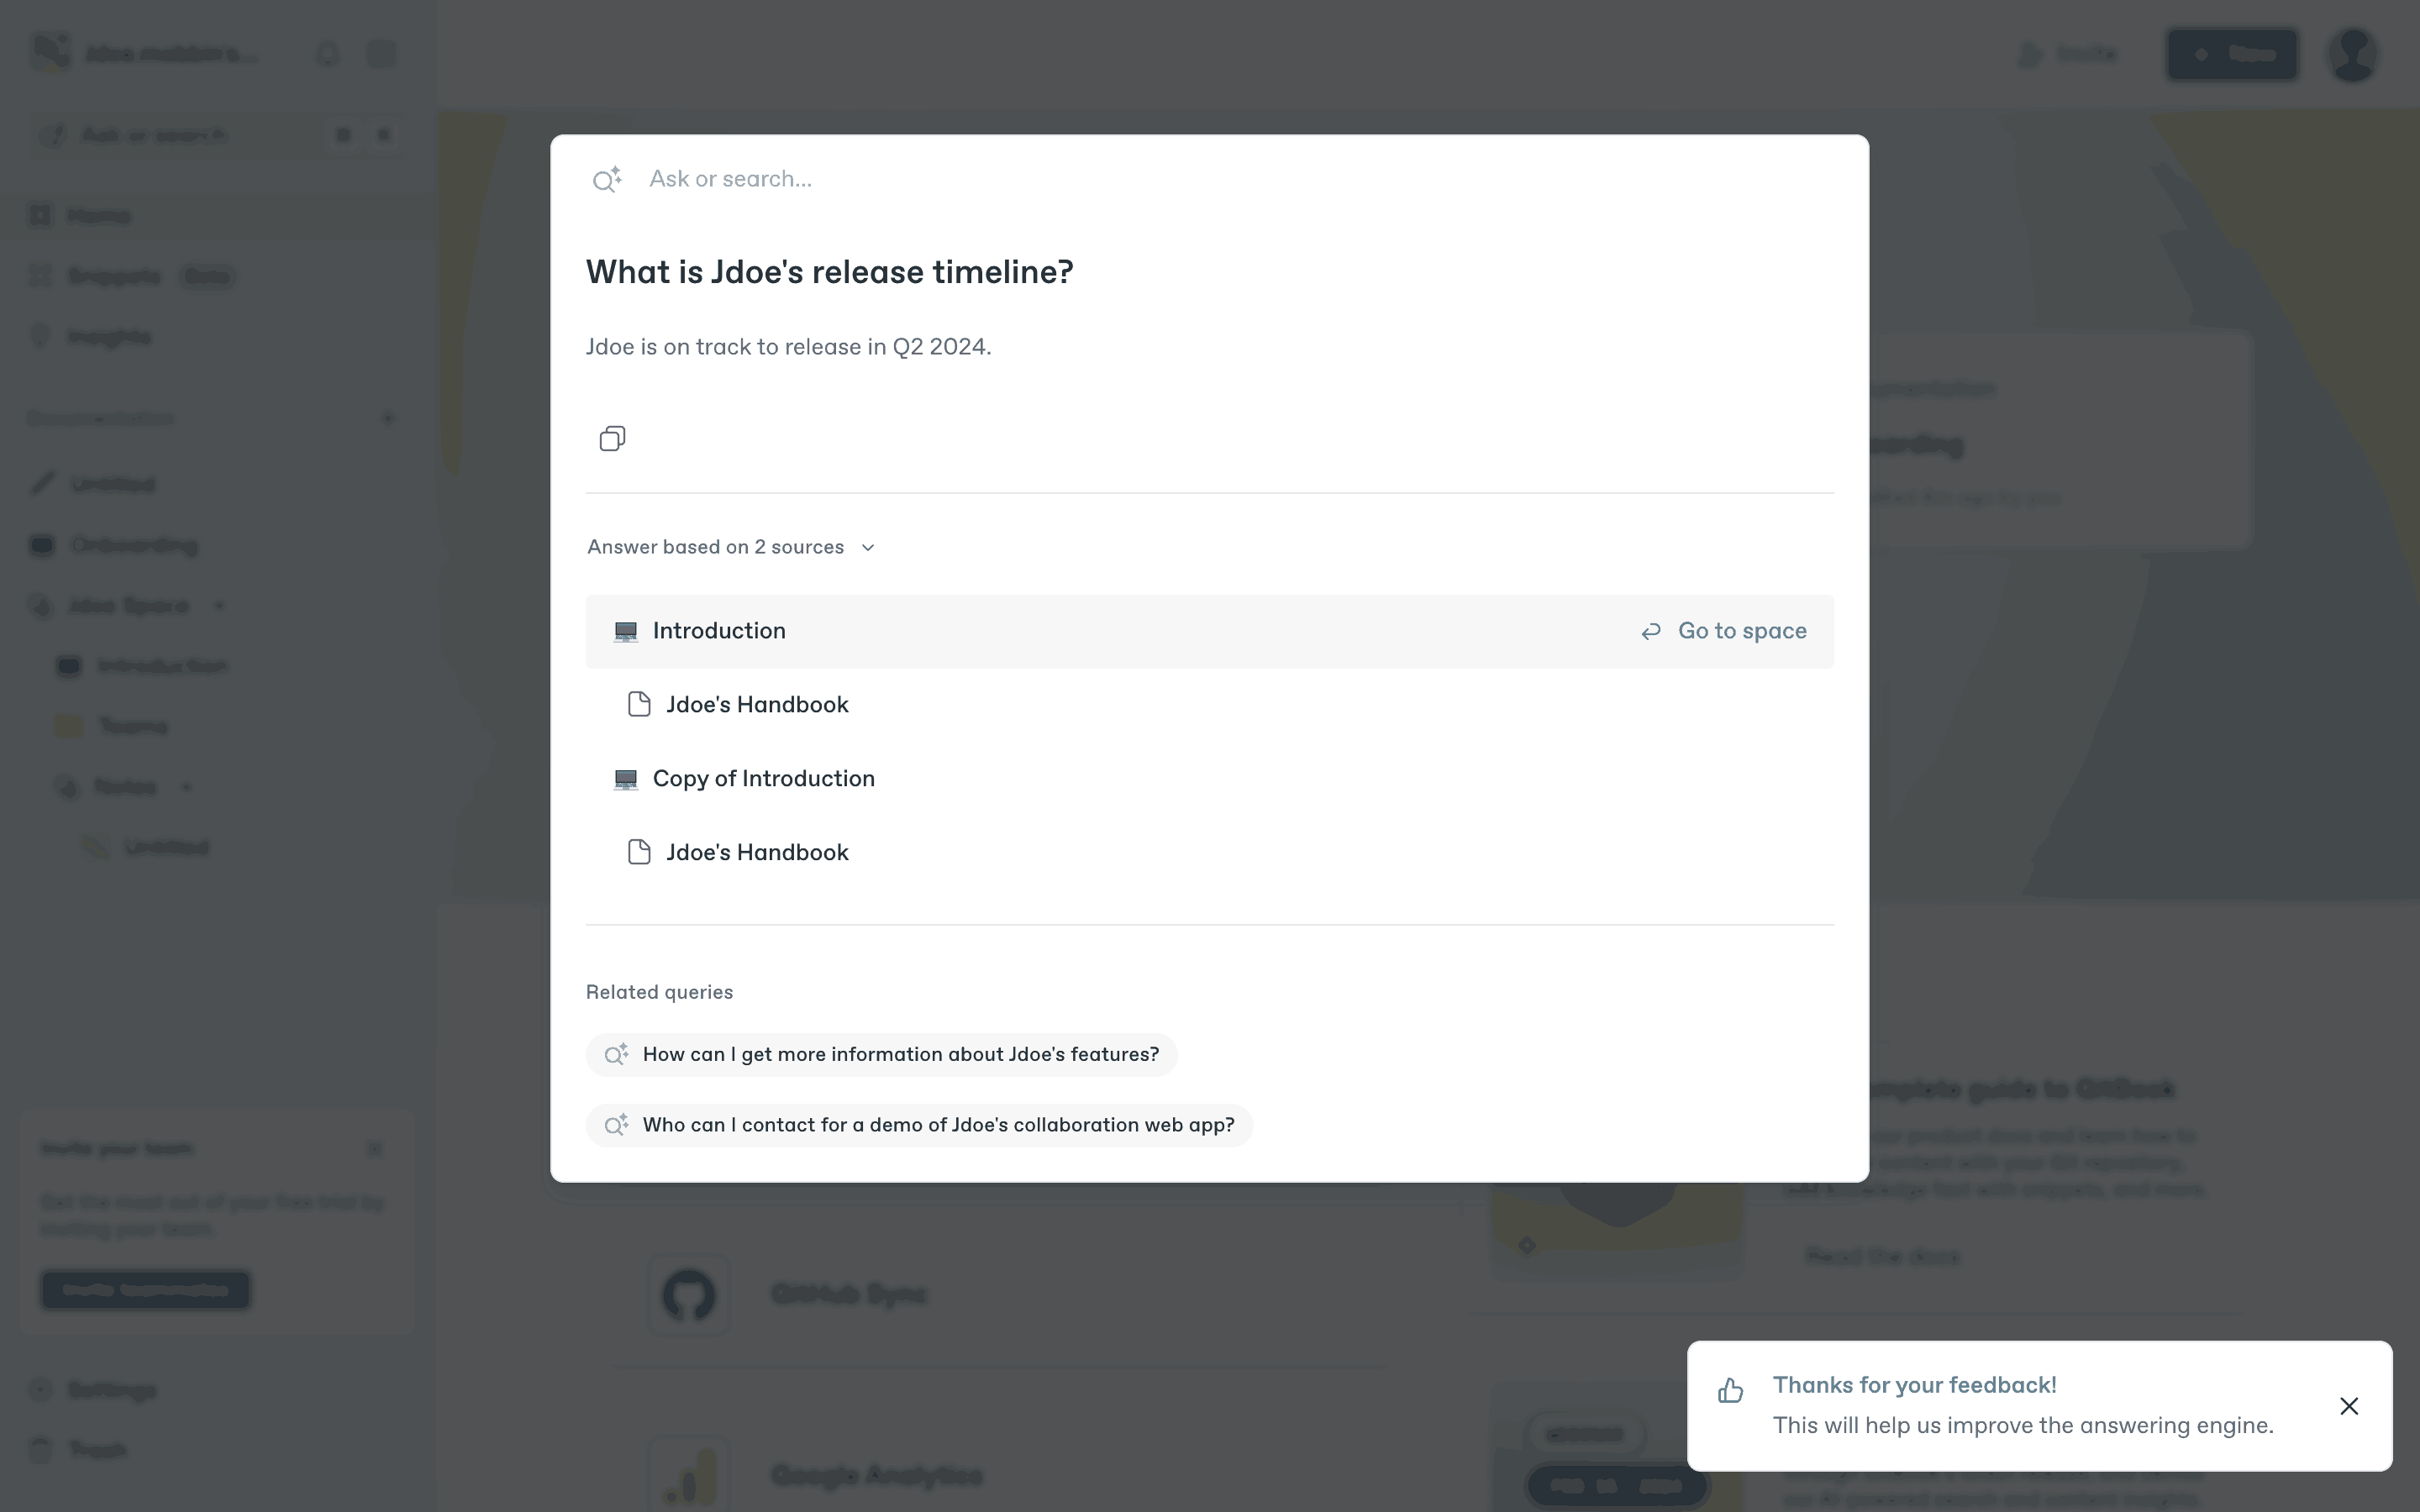
Task: Go to Settings in the sidebar
Action: click(110, 1390)
